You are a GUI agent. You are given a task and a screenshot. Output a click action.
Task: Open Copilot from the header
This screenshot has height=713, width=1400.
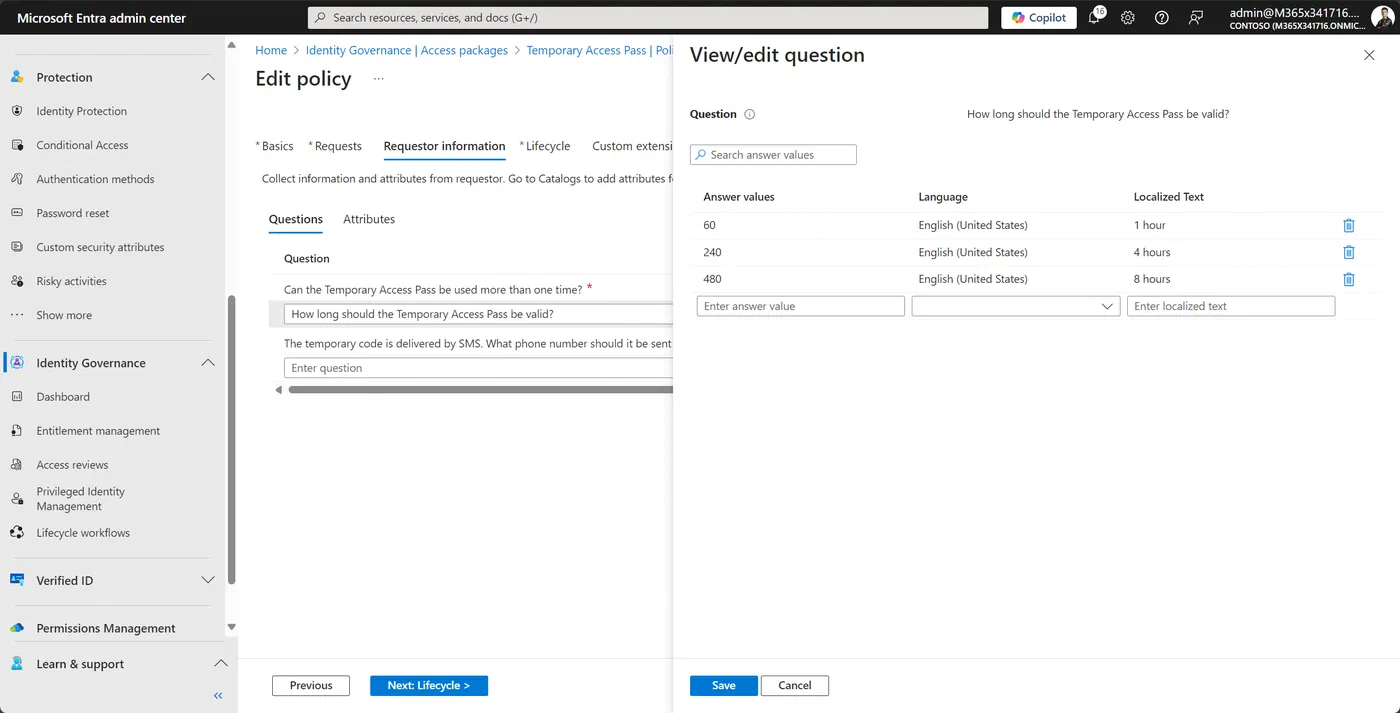pos(1038,18)
